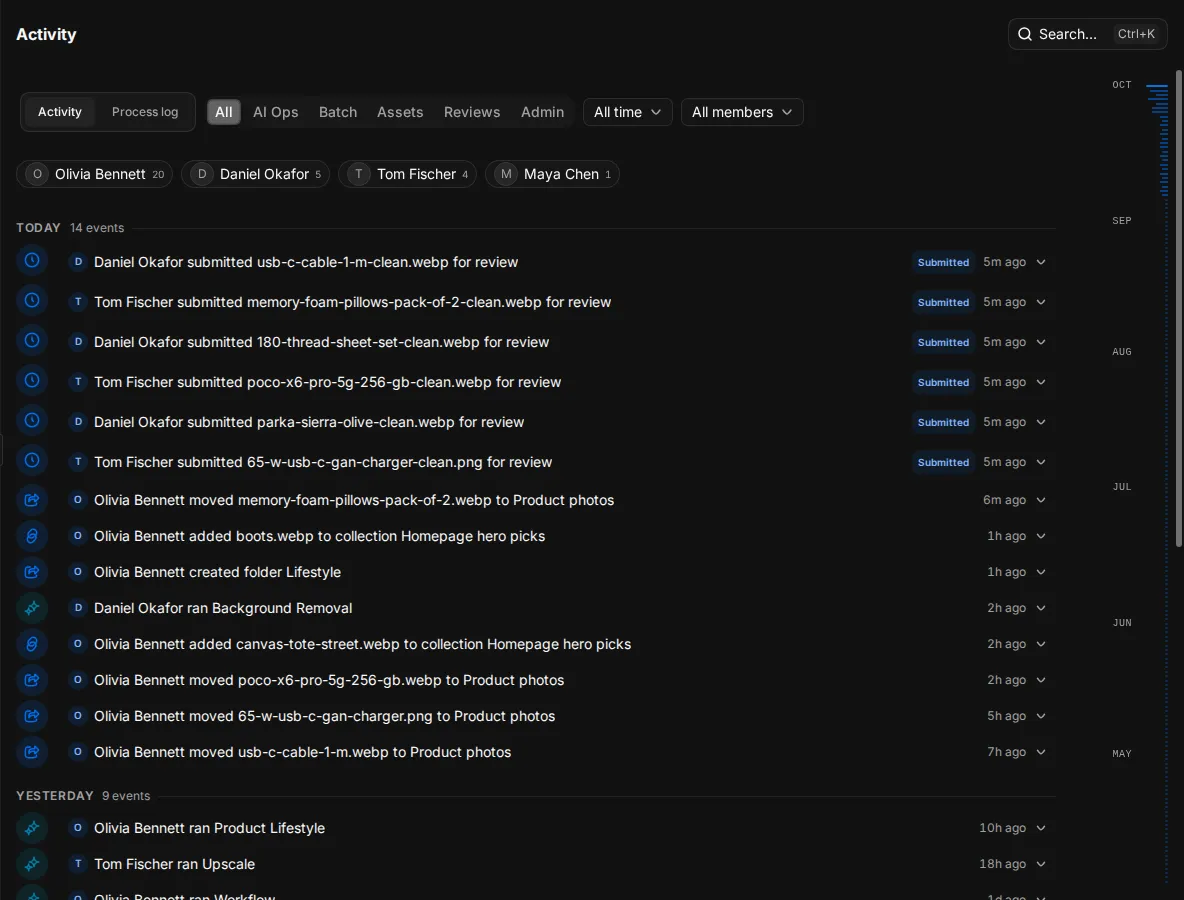Open the All time dropdown
Image resolution: width=1184 pixels, height=900 pixels.
(627, 112)
